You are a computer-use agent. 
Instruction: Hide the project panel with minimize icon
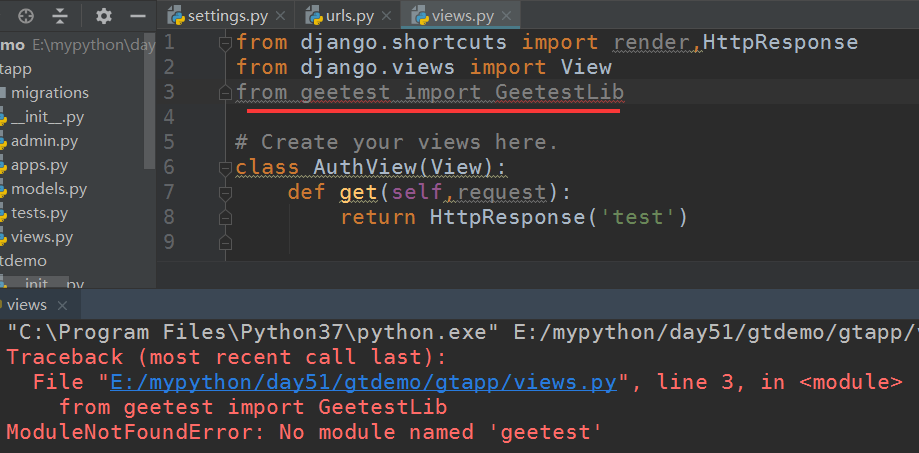coord(137,17)
